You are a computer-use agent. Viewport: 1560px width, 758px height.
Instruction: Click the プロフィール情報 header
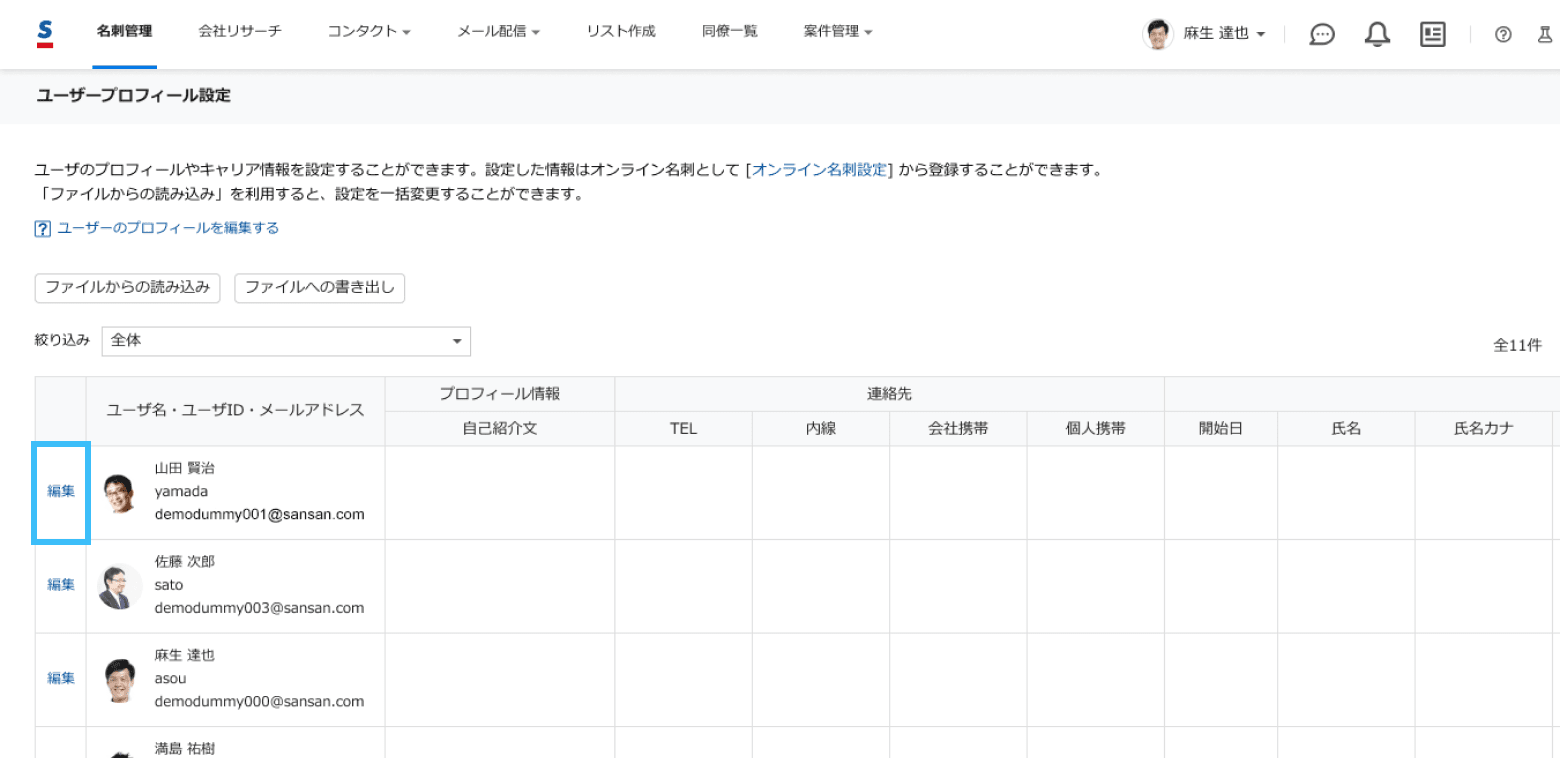pyautogui.click(x=500, y=394)
